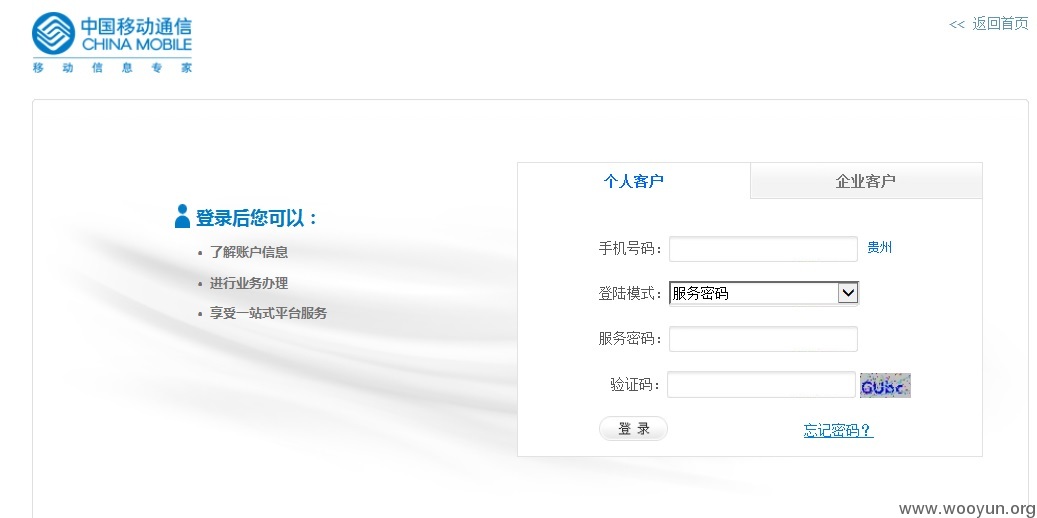1037x518 pixels.
Task: Focus the 验证码 input field
Action: [x=761, y=384]
